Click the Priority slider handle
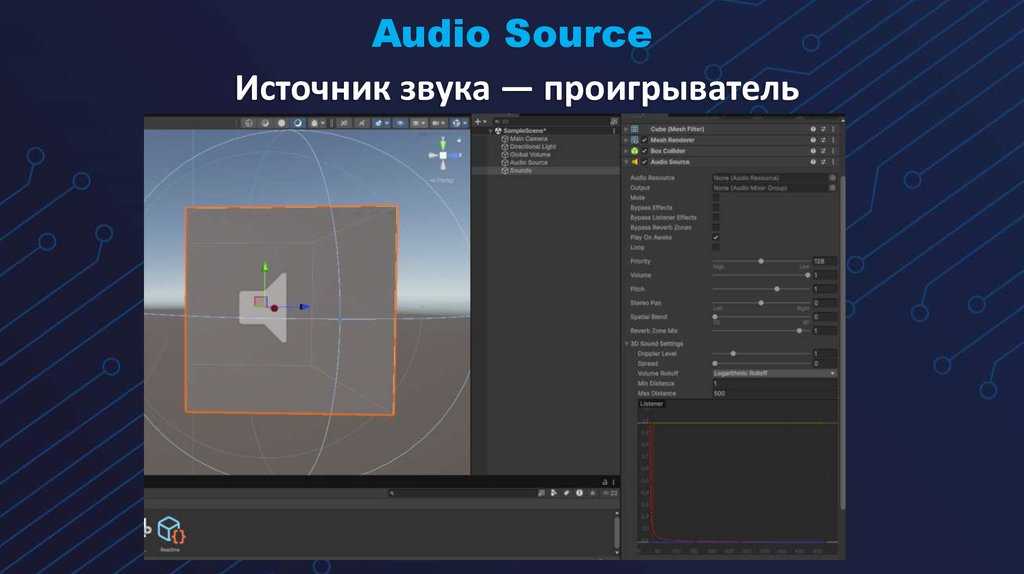This screenshot has height=574, width=1024. point(761,261)
